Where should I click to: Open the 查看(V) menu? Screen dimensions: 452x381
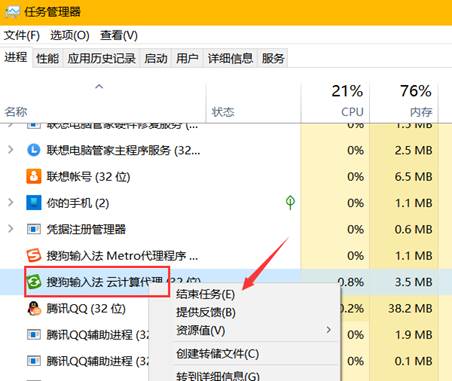click(119, 35)
